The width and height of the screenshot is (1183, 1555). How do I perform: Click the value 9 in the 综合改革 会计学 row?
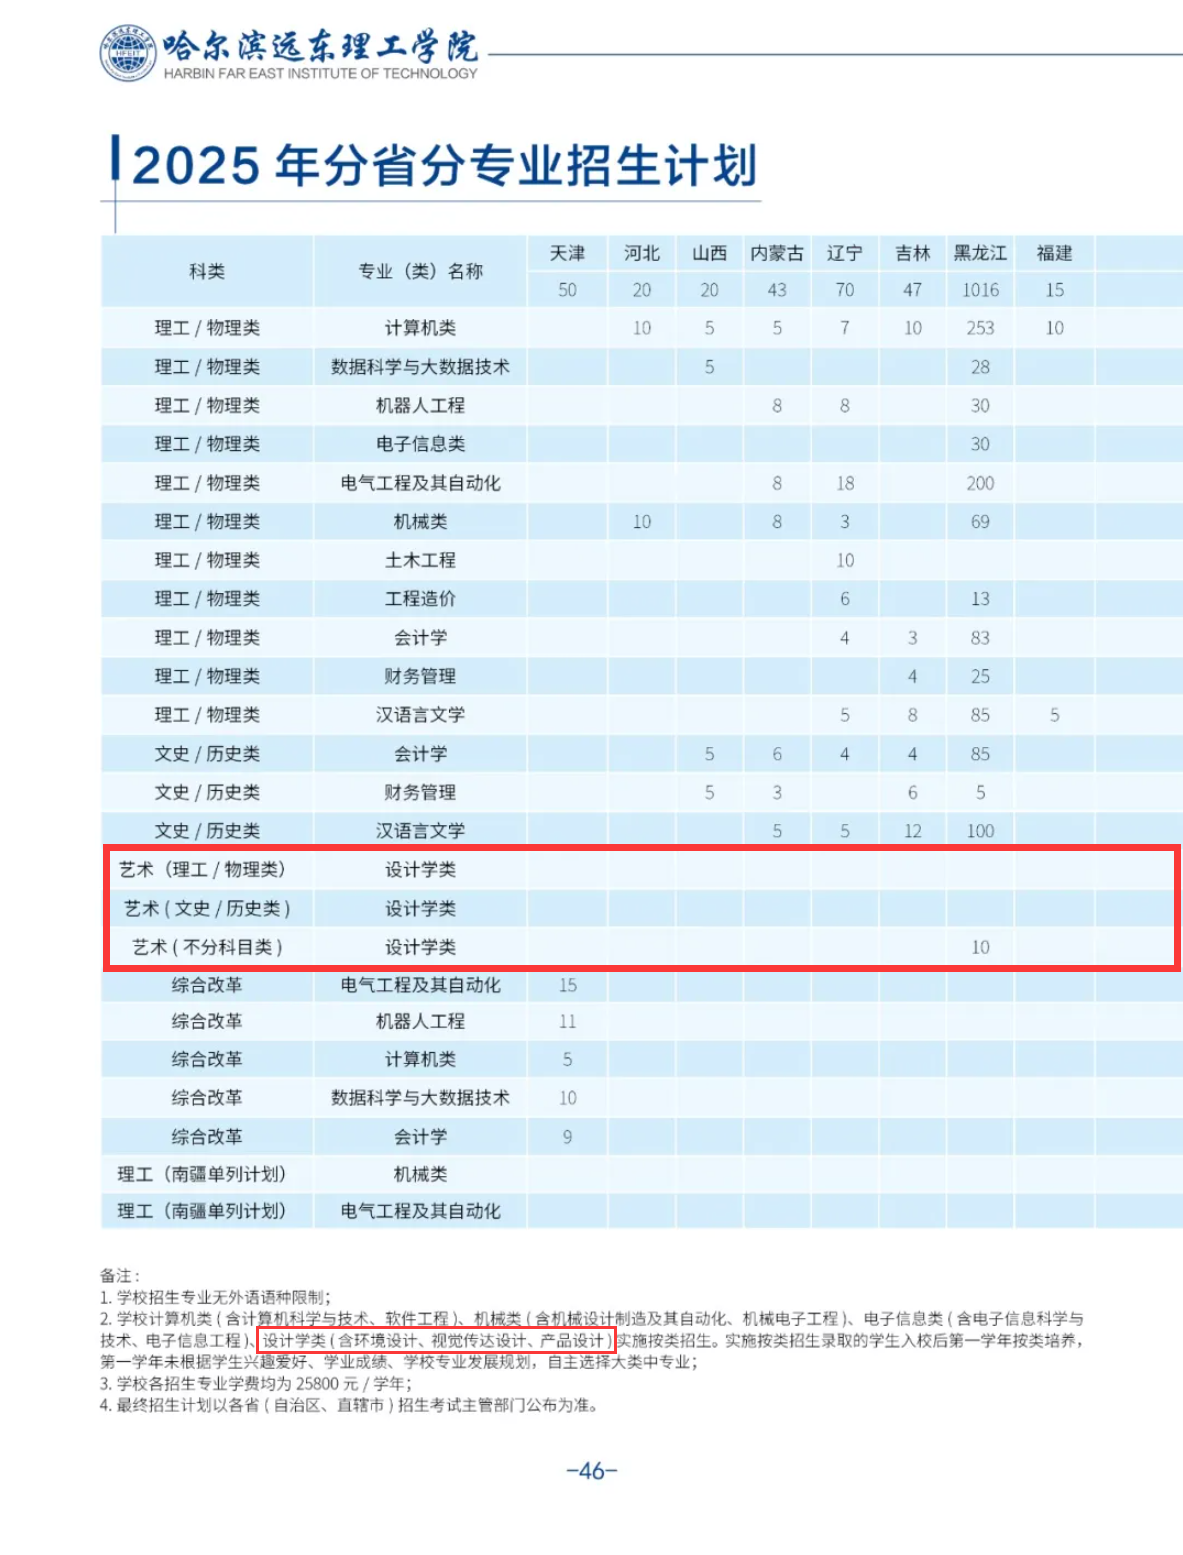tap(567, 1137)
